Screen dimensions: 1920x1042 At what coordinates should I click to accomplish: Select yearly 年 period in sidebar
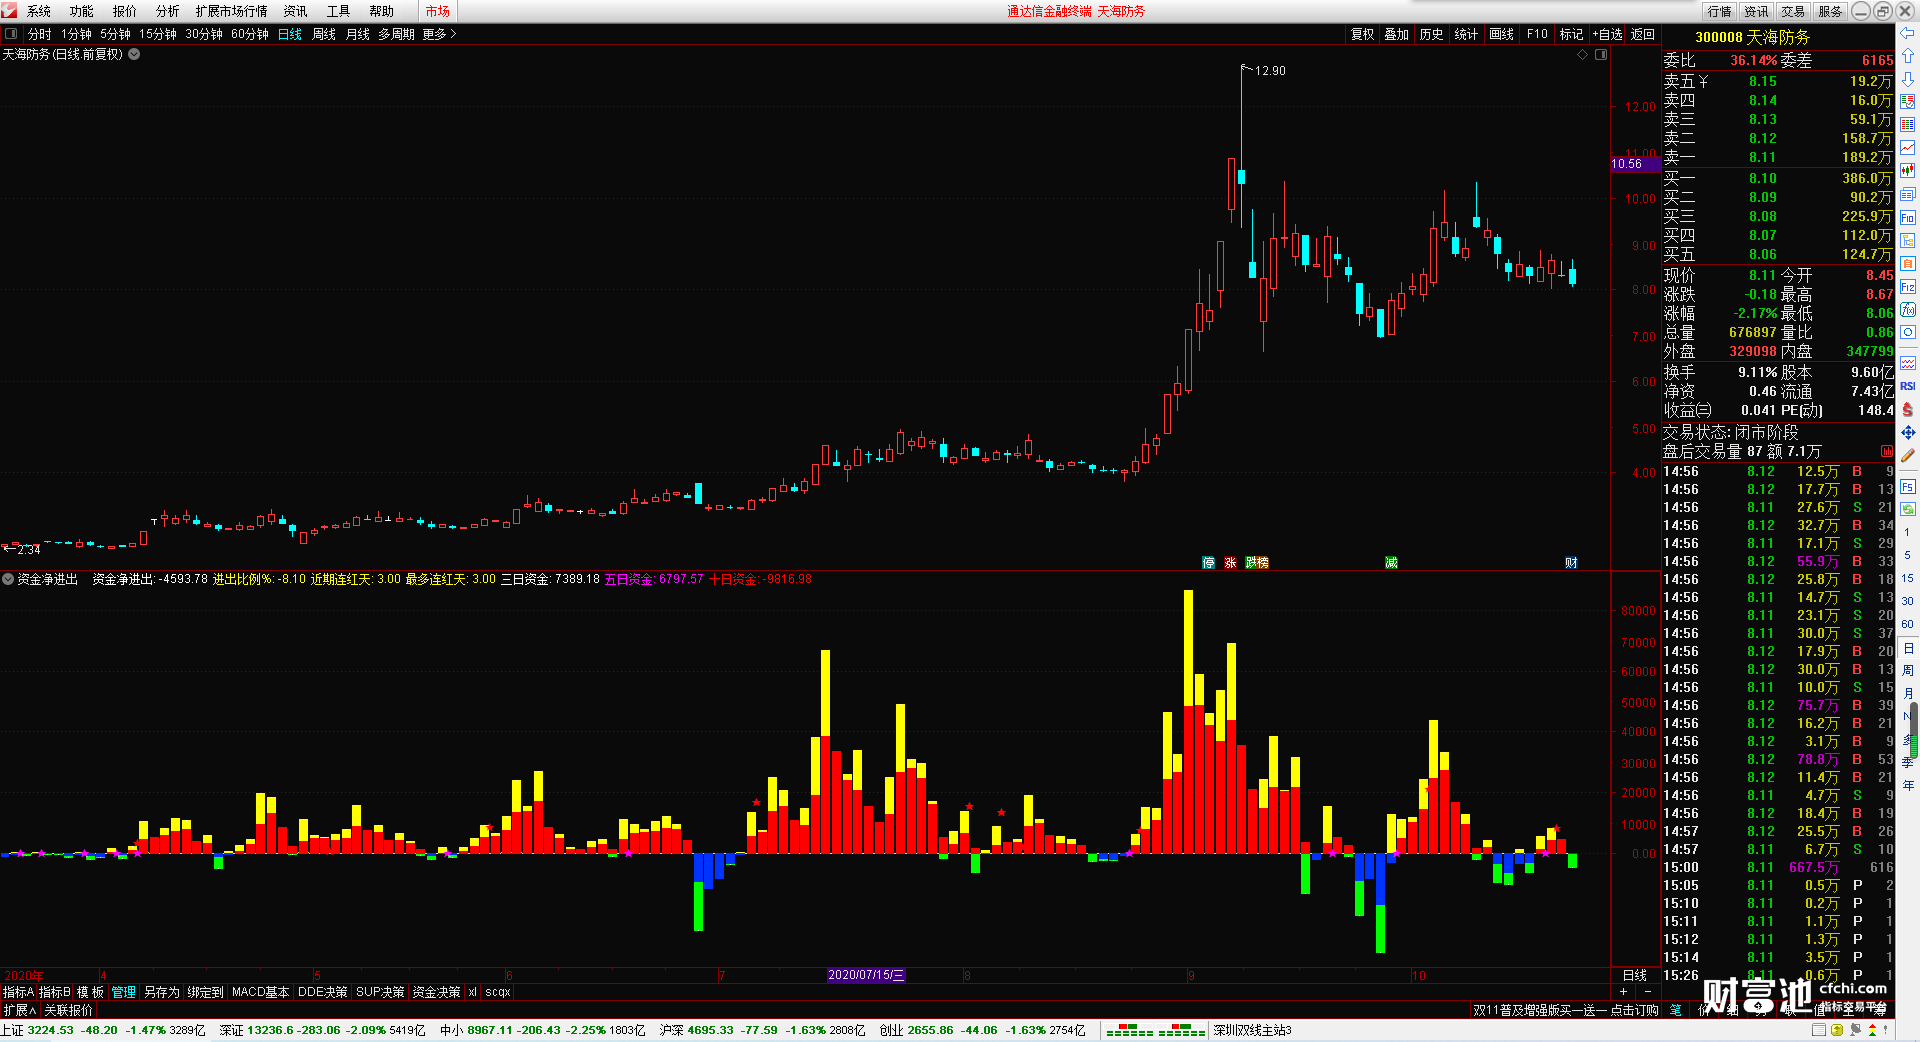click(x=1908, y=785)
